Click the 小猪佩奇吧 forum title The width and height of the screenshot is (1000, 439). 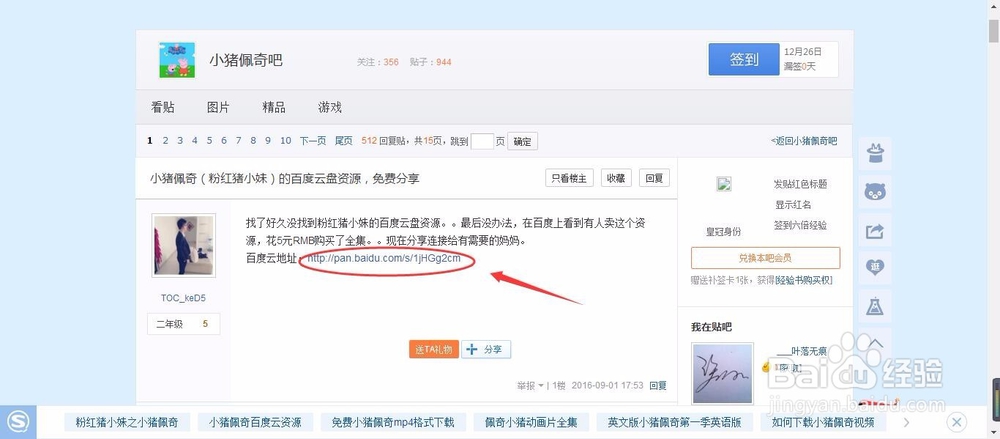[x=246, y=61]
